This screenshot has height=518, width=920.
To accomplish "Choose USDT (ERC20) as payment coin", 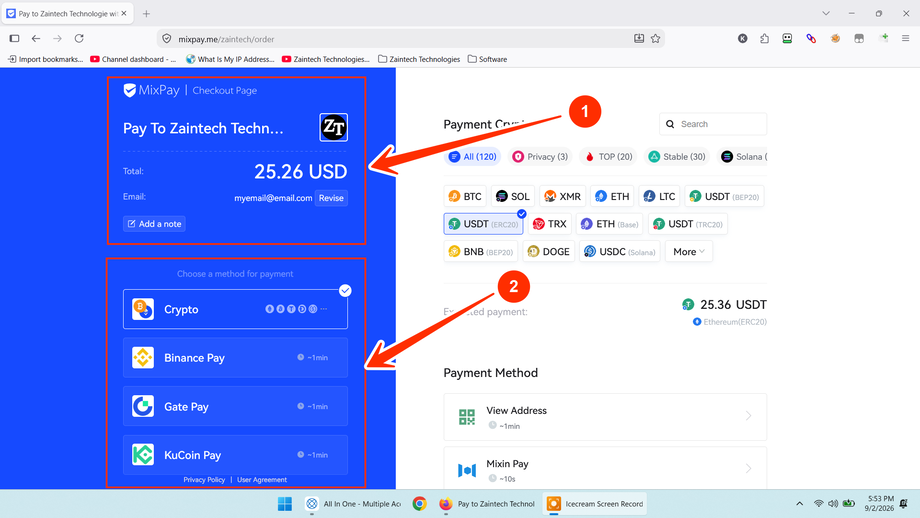I will 483,224.
